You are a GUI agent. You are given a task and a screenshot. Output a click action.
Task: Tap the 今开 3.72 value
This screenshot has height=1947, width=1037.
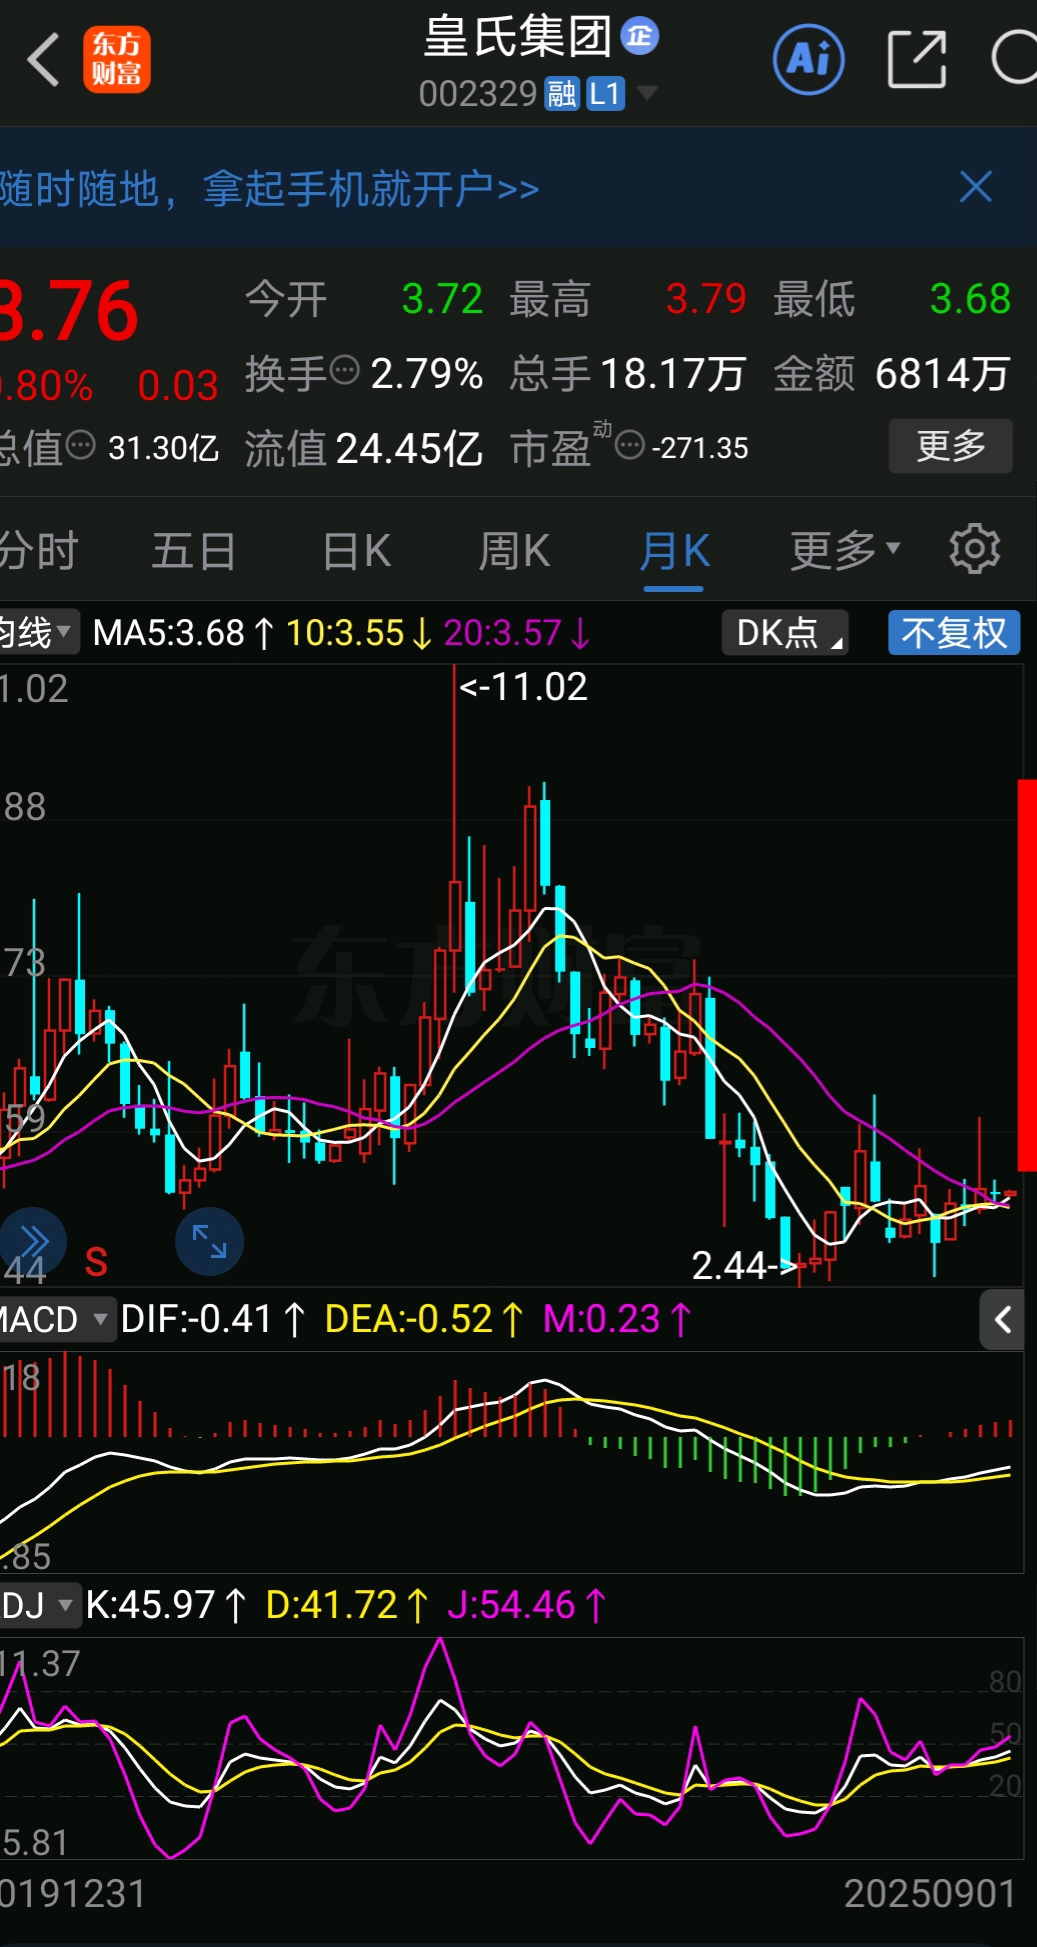click(442, 299)
